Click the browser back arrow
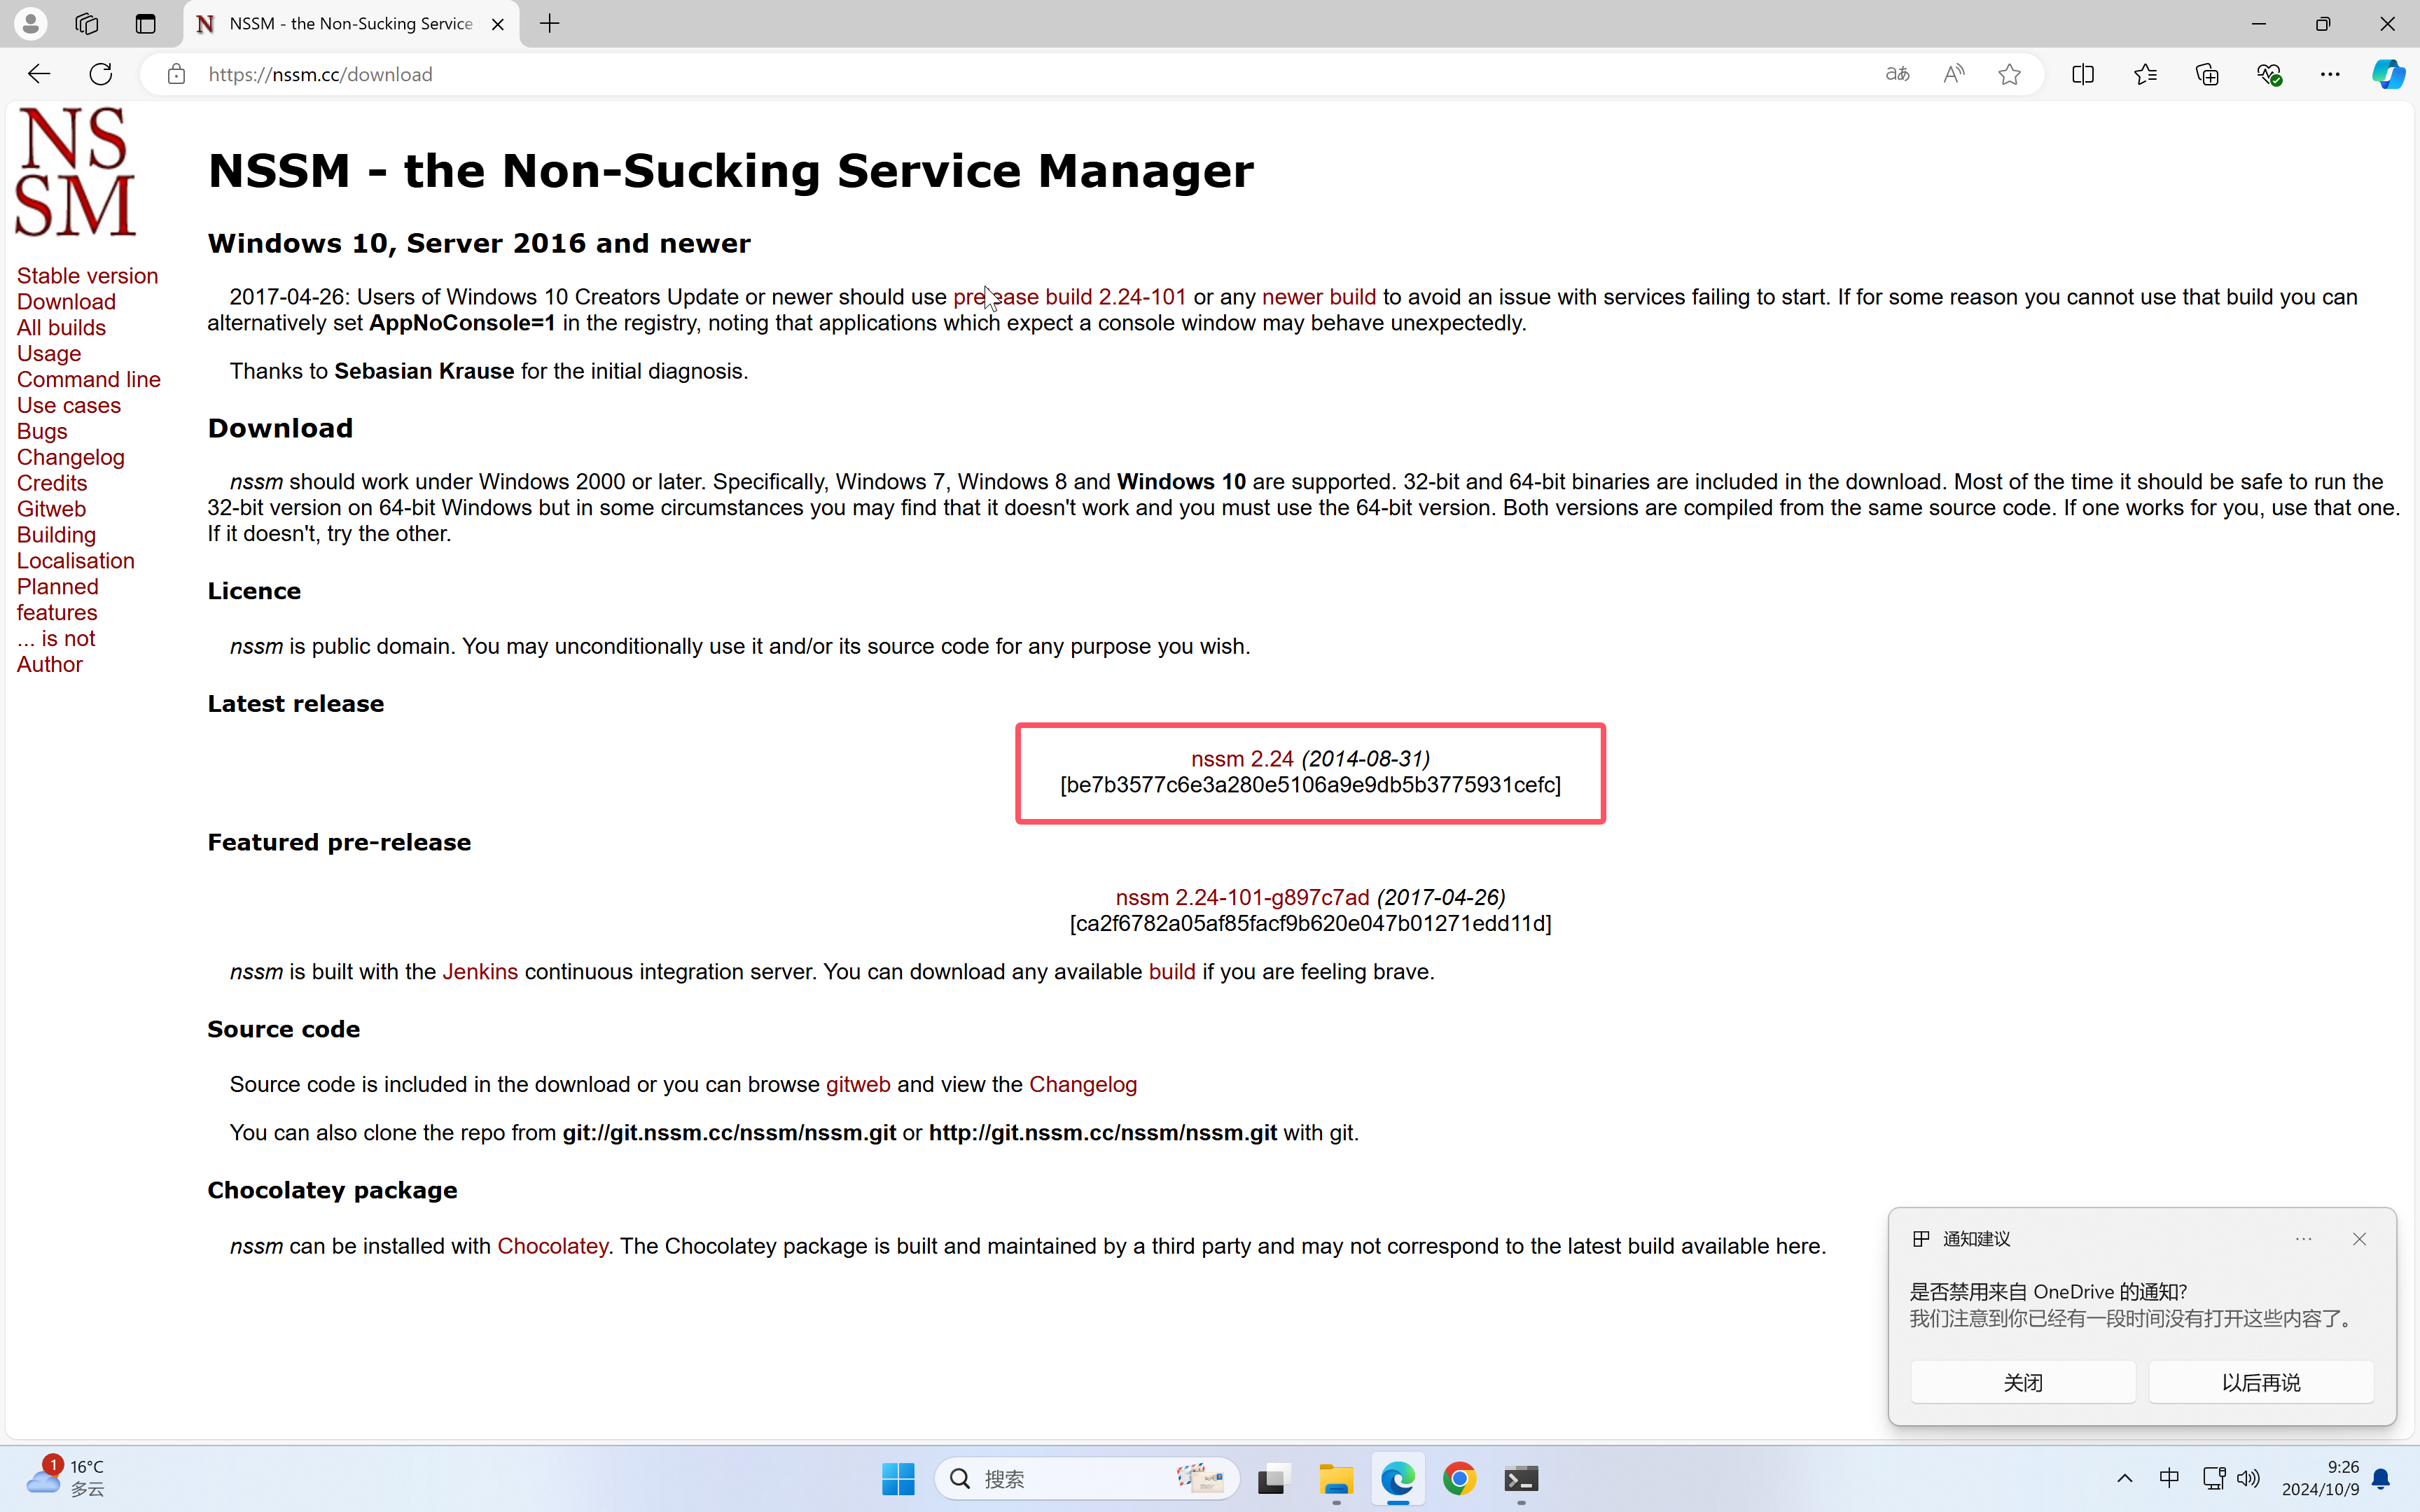This screenshot has height=1512, width=2420. click(38, 74)
